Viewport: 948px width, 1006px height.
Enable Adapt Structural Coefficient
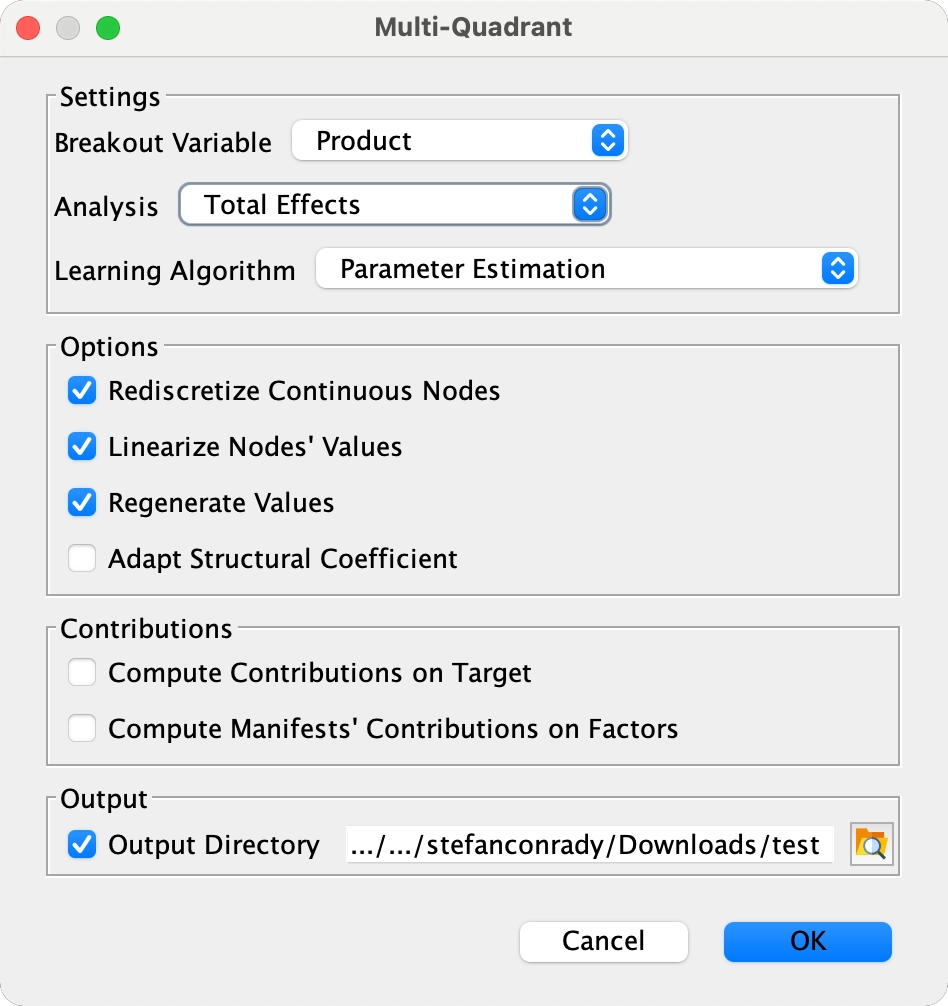82,559
